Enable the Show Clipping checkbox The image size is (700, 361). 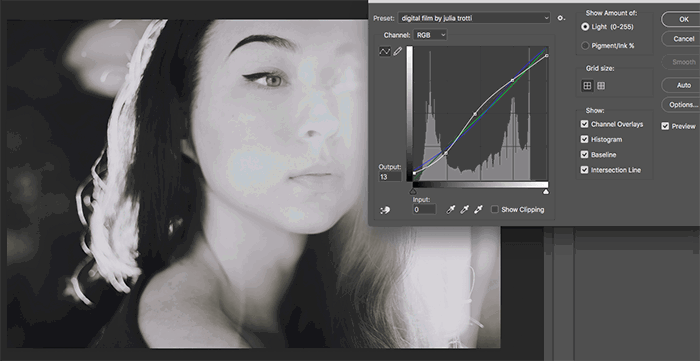(x=495, y=209)
